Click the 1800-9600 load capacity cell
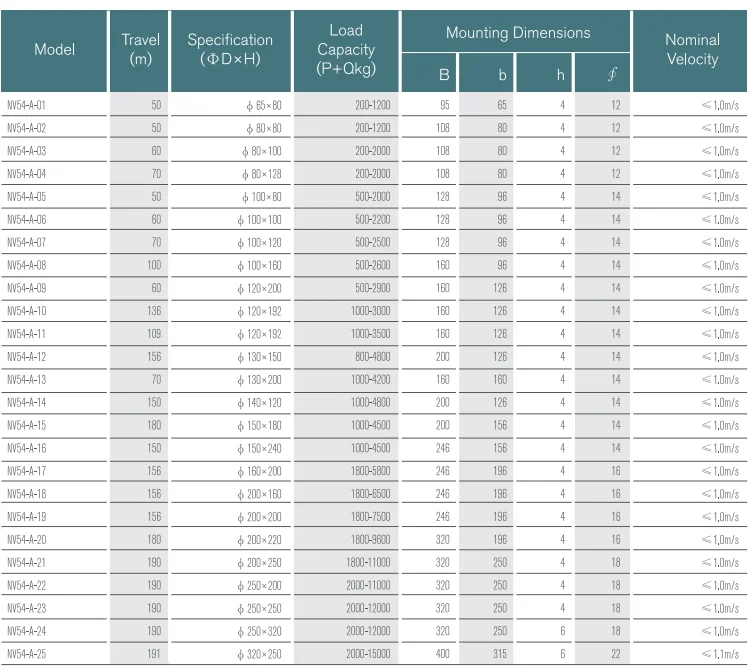The width and height of the screenshot is (750, 670). pos(370,540)
